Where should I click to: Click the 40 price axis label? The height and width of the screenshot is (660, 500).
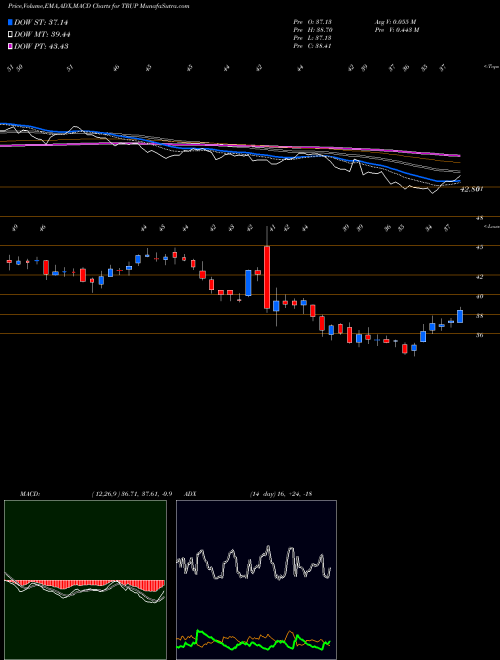[x=480, y=296]
